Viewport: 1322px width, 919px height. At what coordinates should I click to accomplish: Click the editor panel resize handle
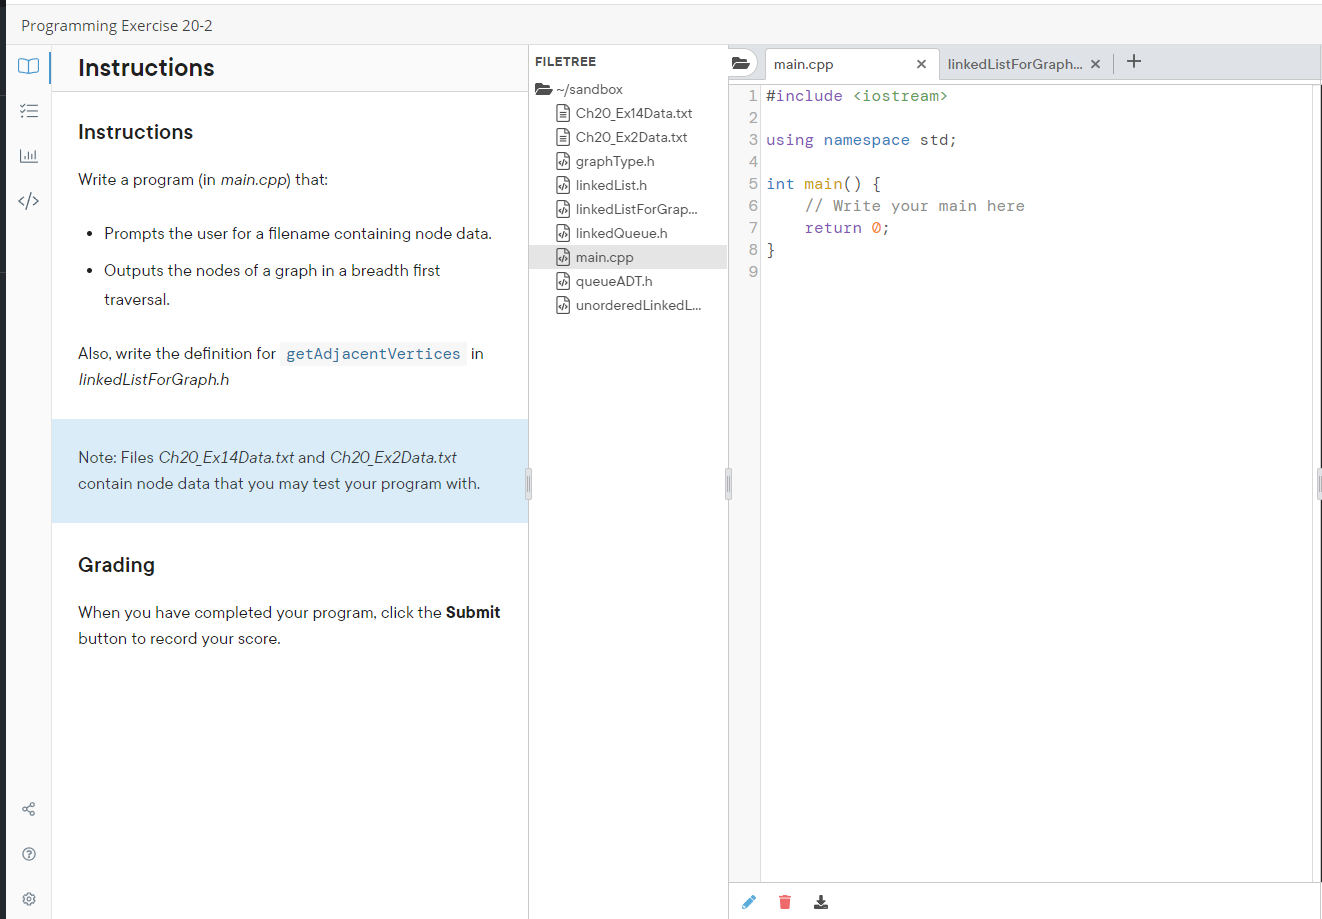click(729, 483)
